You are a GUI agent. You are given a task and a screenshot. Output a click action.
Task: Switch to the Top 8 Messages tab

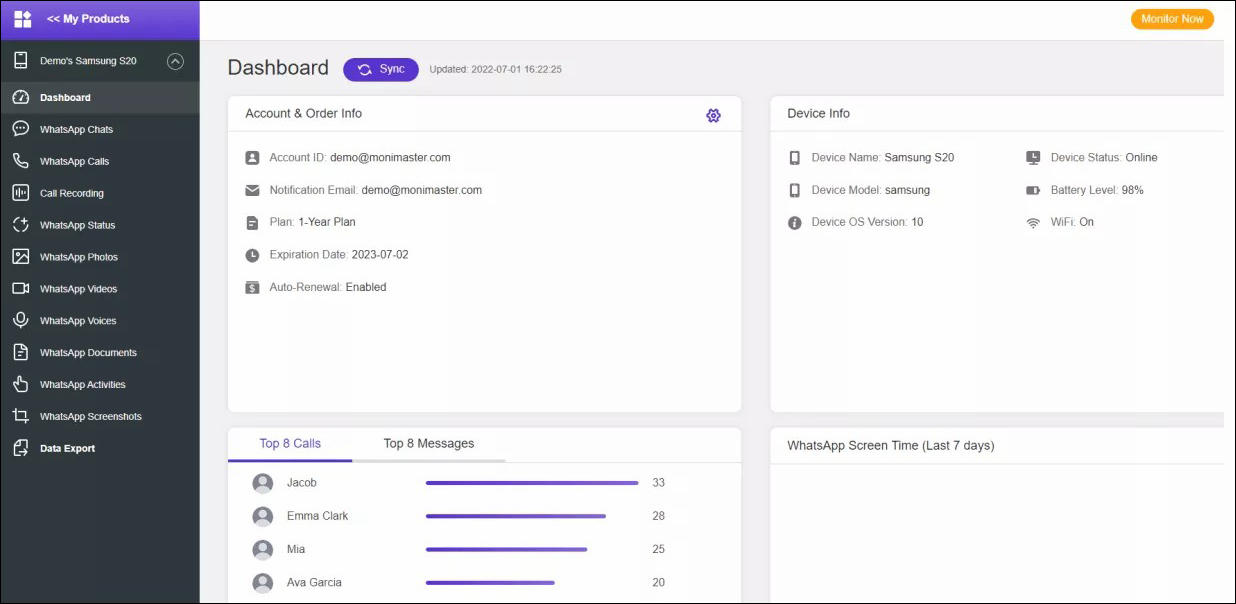point(428,443)
